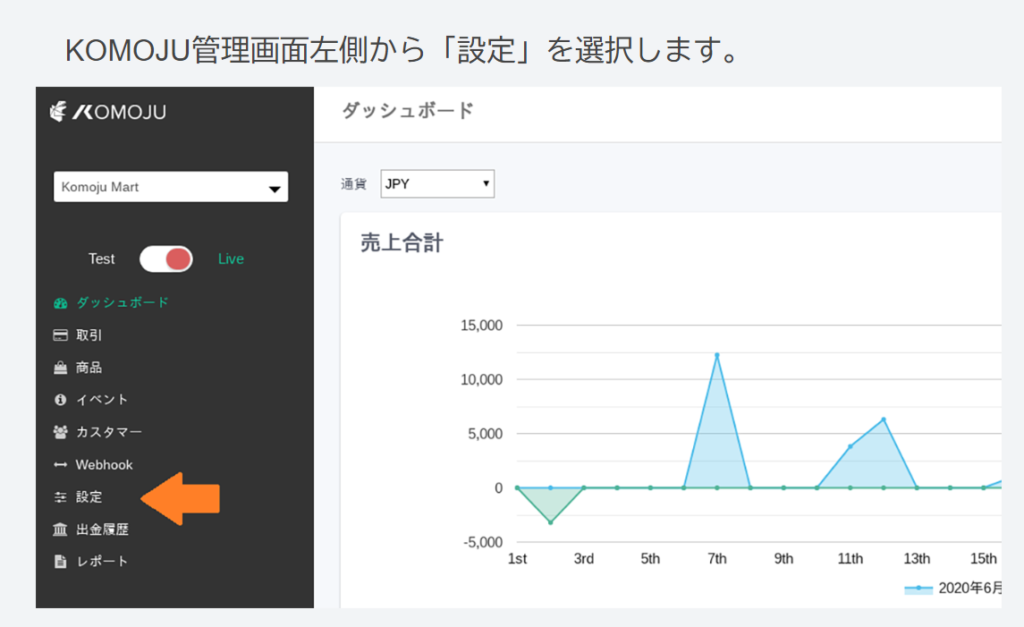Click the arrows icon beside Webhook
Screen dimensions: 1024x627
coord(60,465)
